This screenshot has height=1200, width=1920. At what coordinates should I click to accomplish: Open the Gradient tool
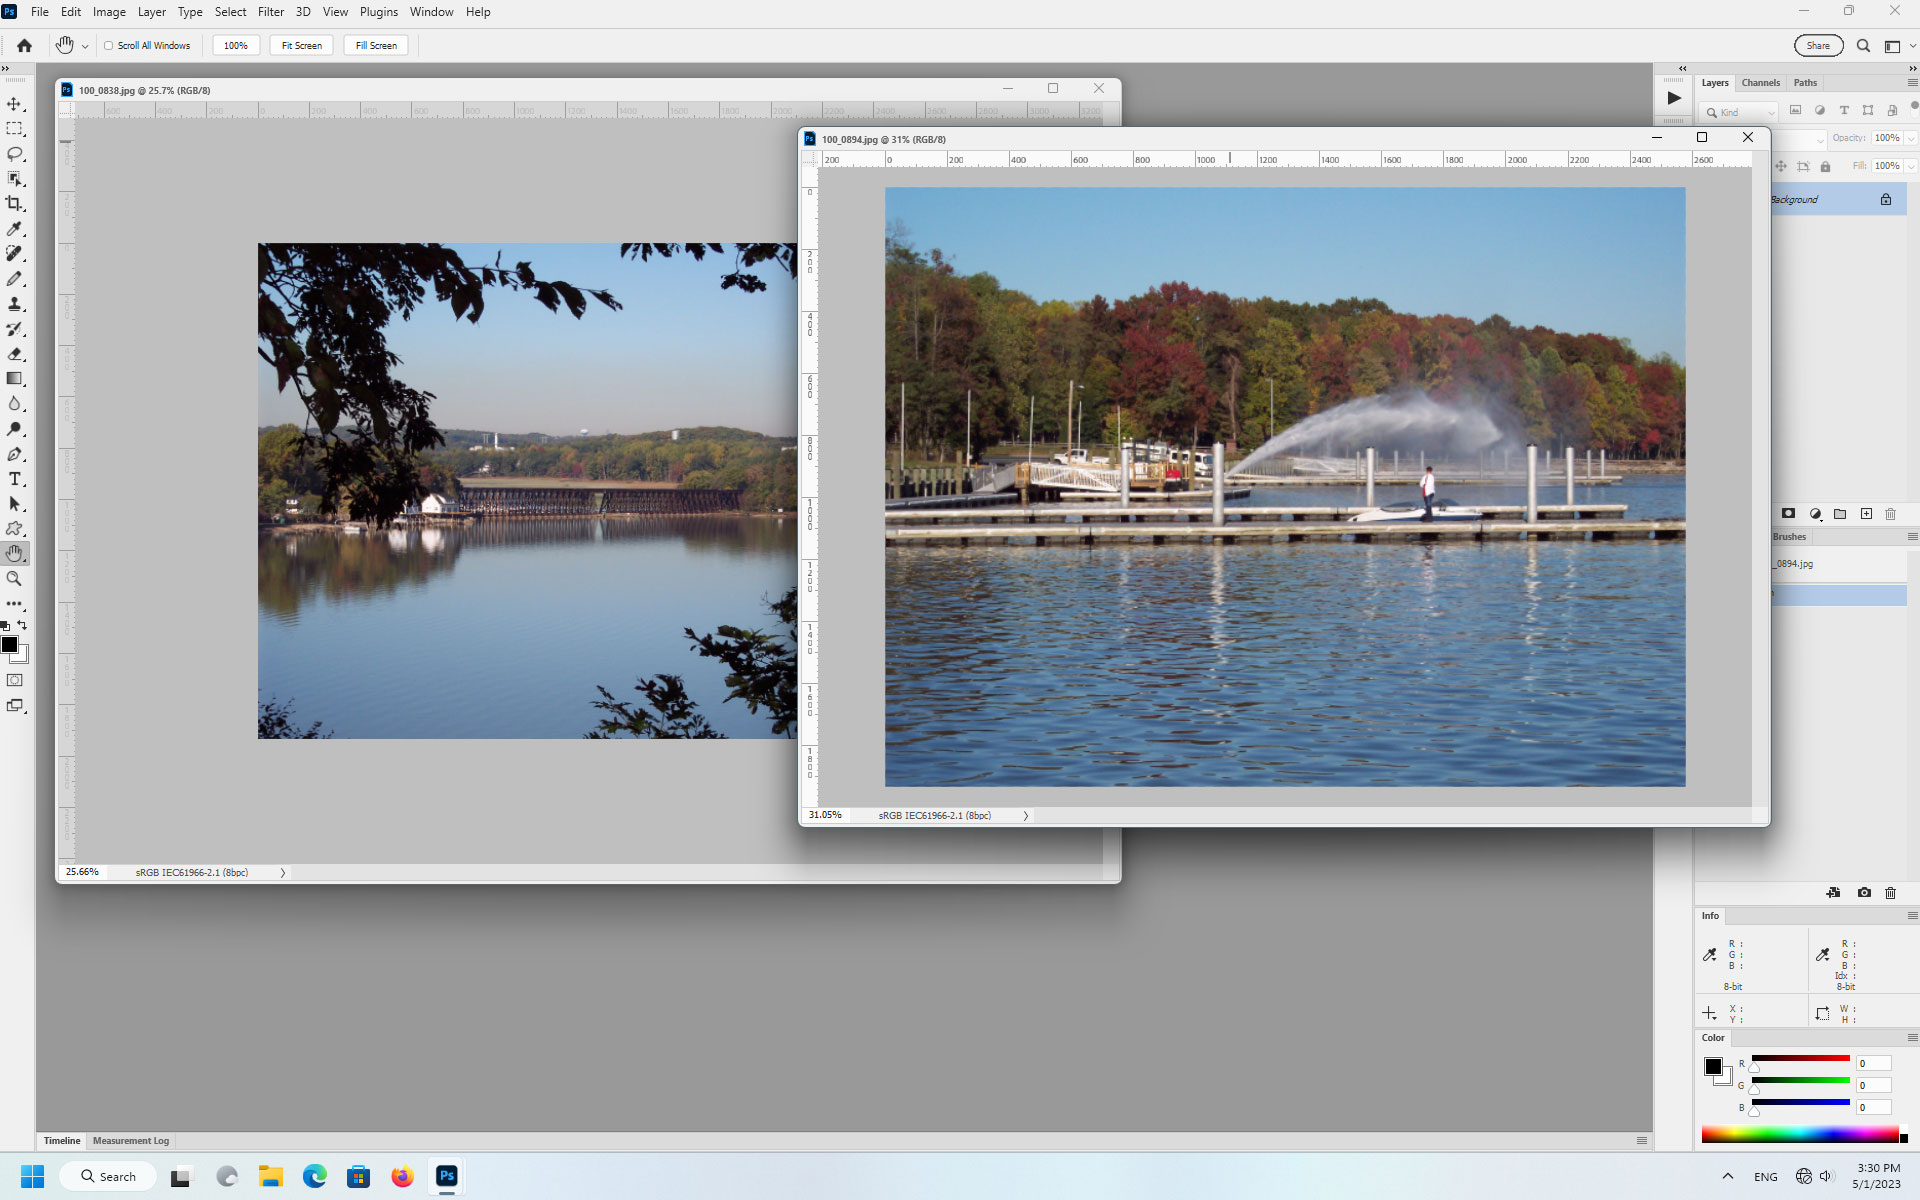point(15,378)
